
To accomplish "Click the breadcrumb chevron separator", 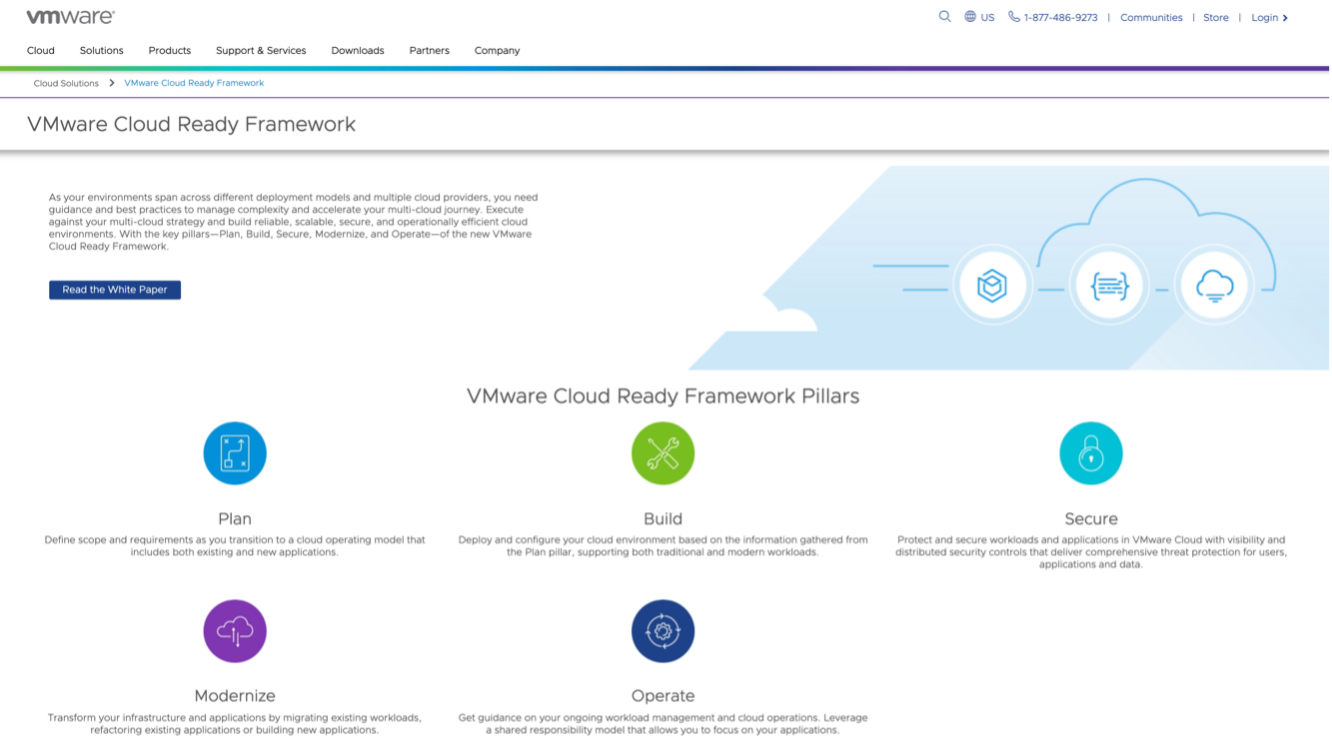I will [112, 83].
